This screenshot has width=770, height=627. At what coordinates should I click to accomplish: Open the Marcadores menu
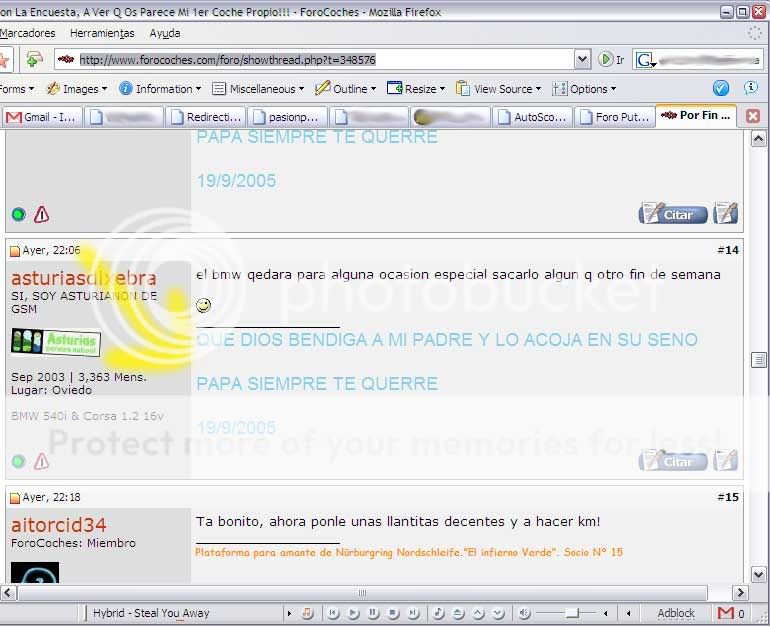28,33
